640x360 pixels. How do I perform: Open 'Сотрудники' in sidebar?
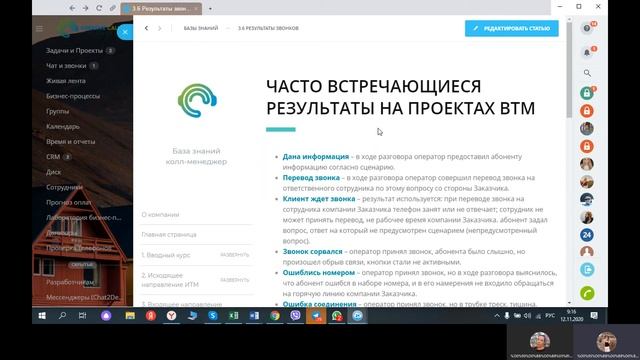64,187
